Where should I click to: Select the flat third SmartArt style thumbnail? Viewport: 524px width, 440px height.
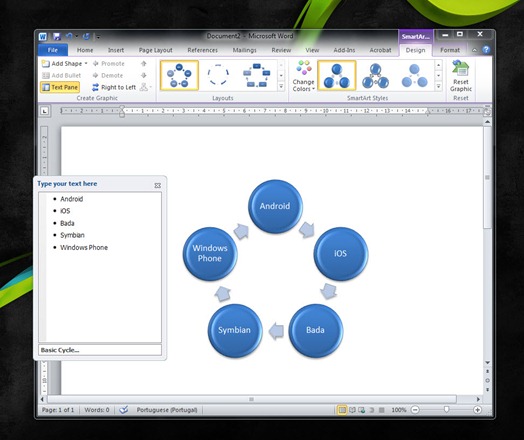(414, 76)
